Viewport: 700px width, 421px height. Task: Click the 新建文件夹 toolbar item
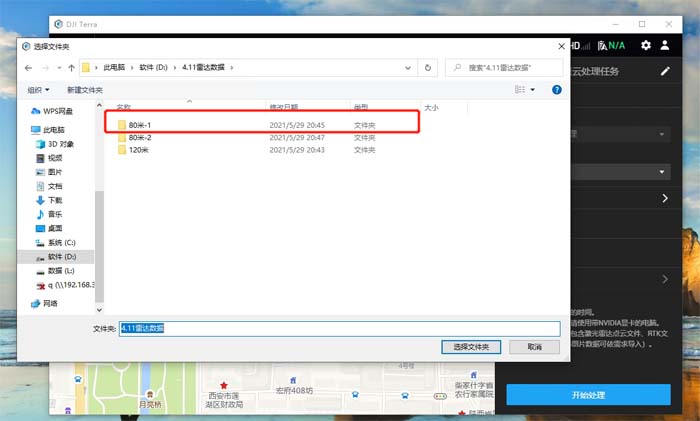(87, 90)
